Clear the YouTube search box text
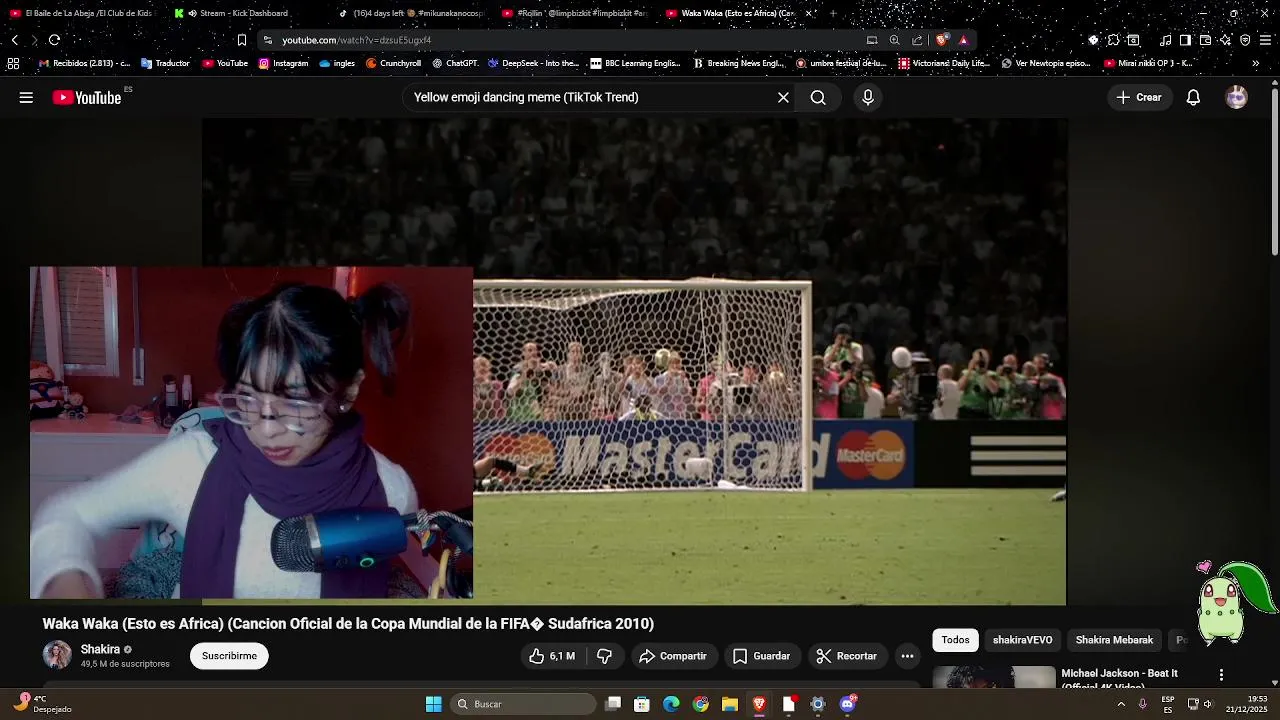The width and height of the screenshot is (1280, 720). (783, 97)
